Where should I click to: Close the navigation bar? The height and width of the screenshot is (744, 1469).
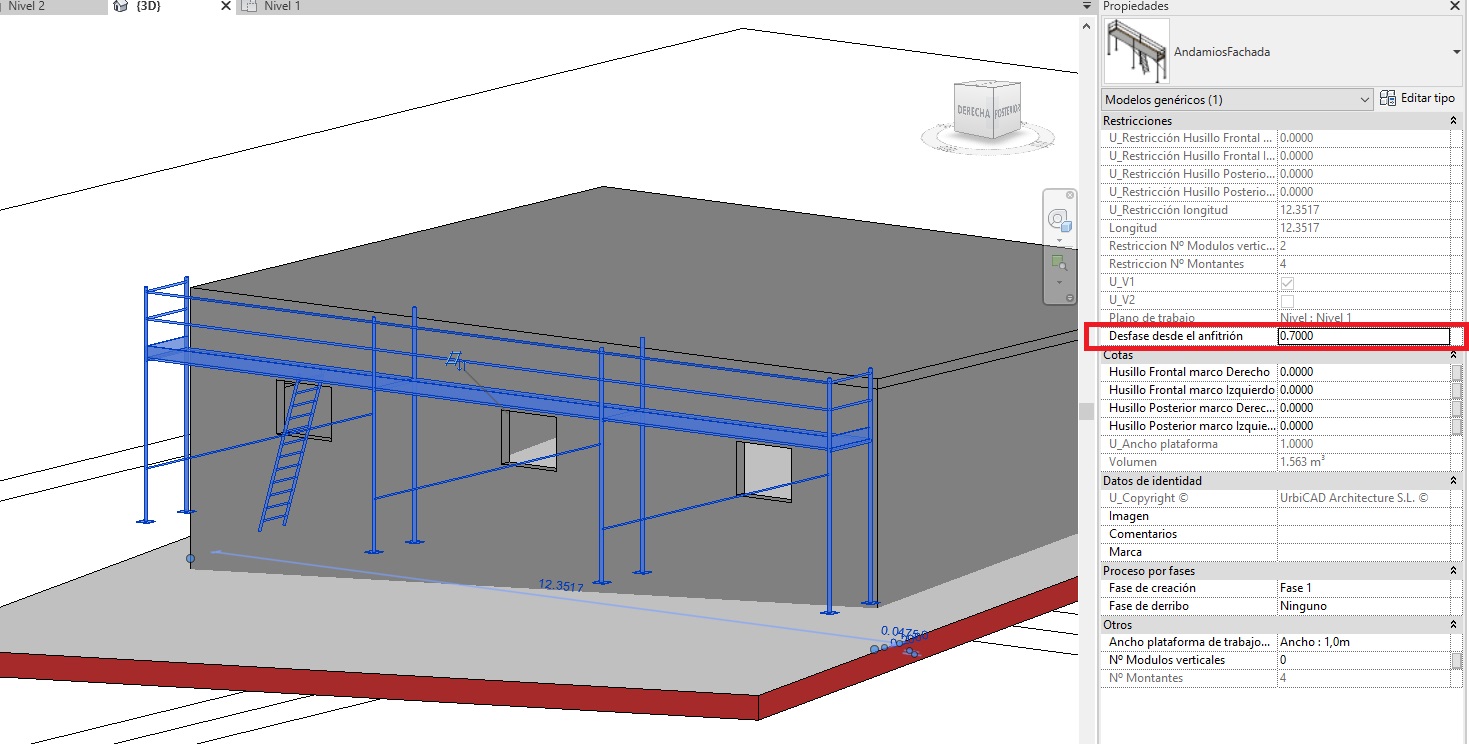coord(1069,194)
